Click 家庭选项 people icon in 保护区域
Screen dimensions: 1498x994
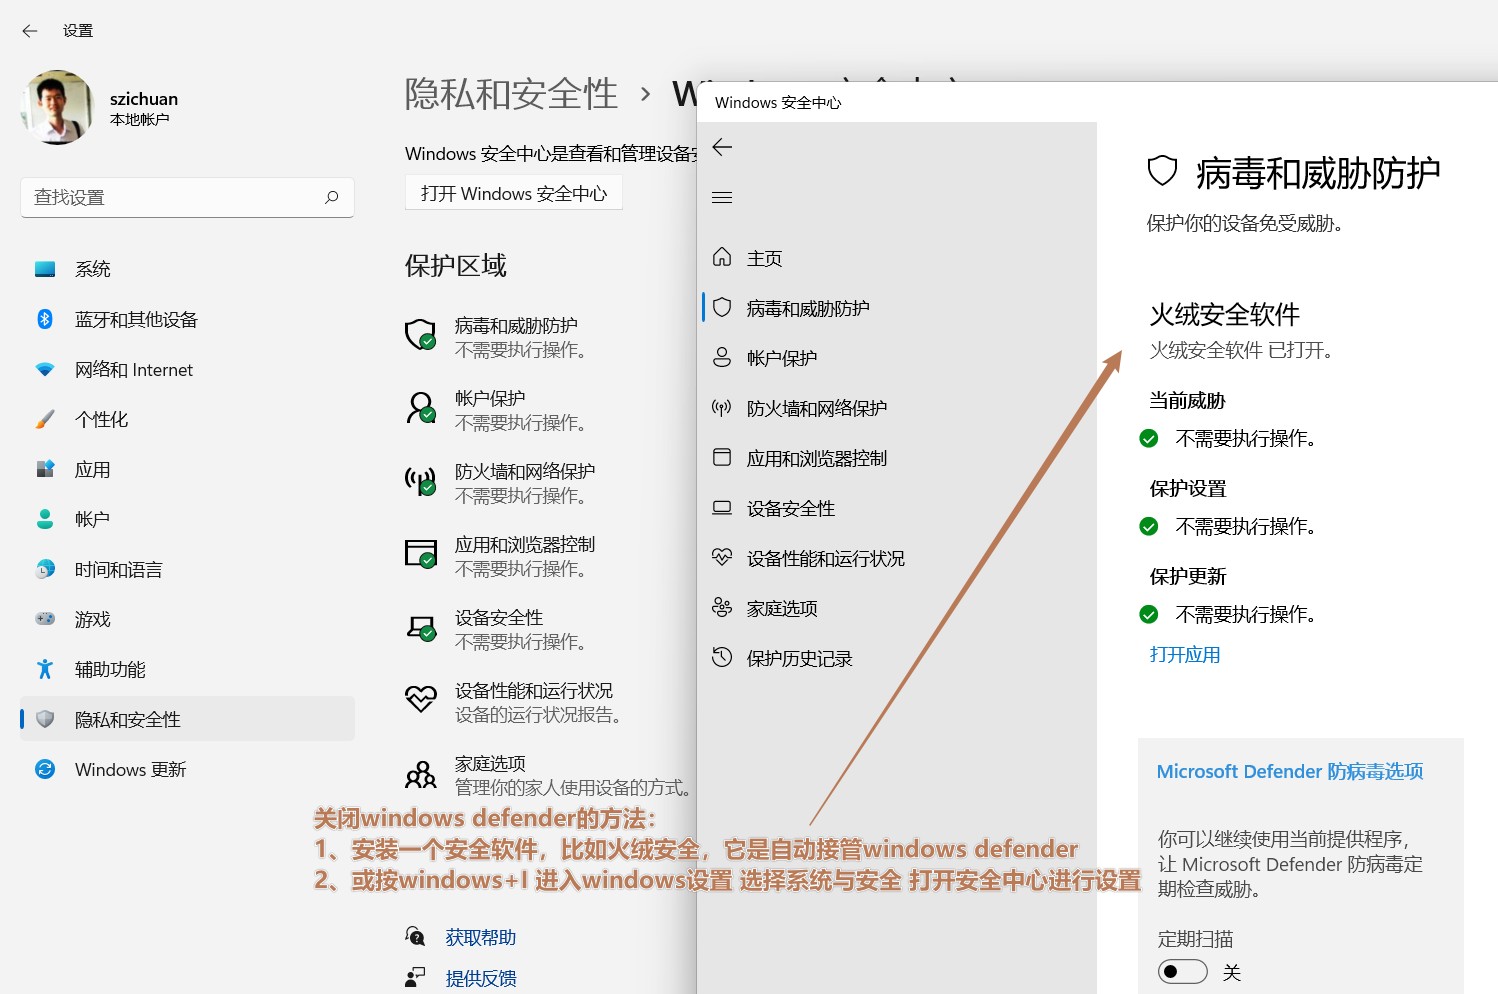click(x=421, y=774)
